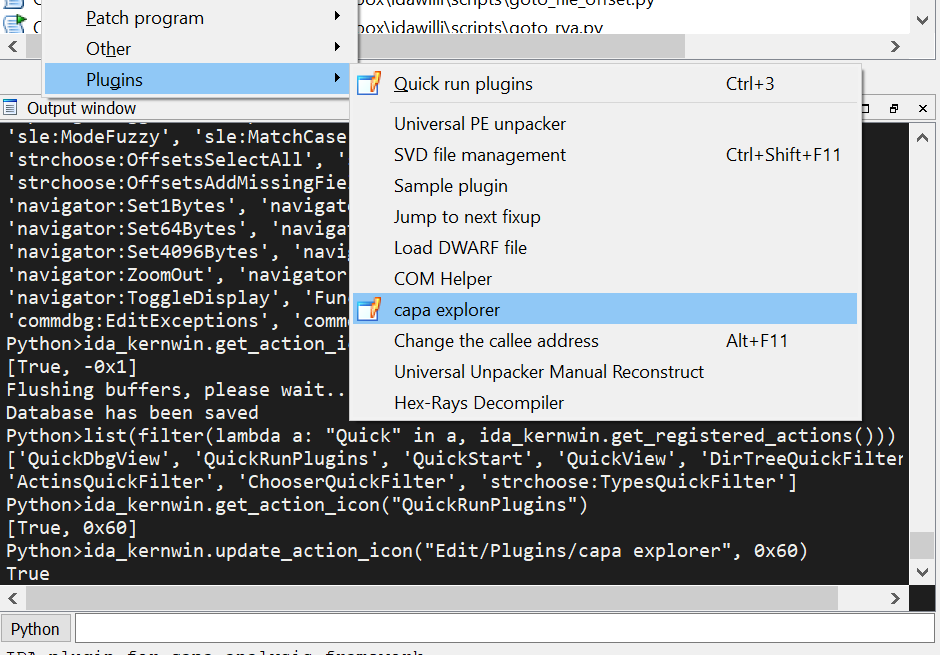Screen dimensions: 940x655
Task: Expand the Plugins submenu arrow
Action: tap(335, 78)
